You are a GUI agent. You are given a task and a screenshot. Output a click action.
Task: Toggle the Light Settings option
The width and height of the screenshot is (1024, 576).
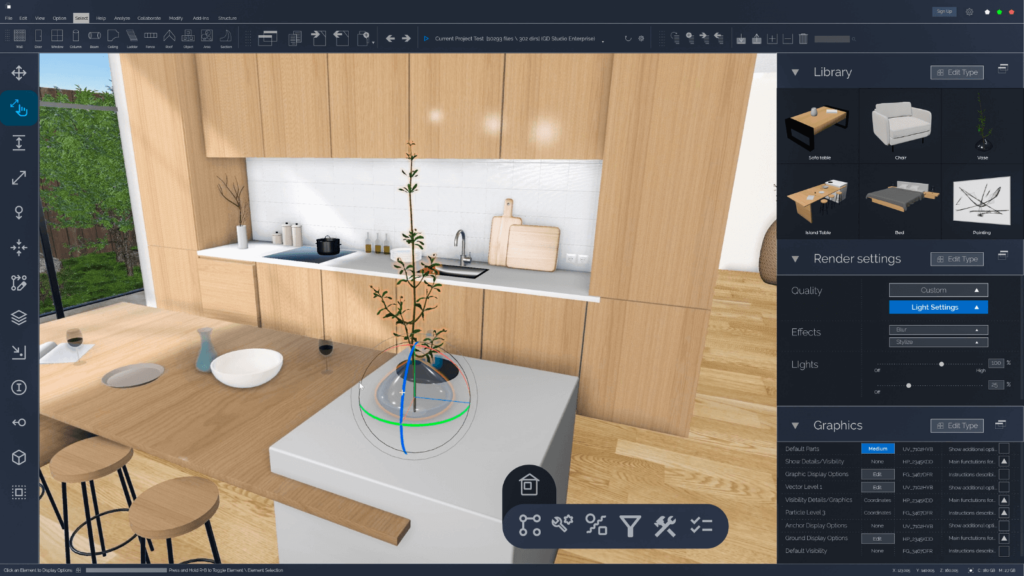tap(937, 306)
